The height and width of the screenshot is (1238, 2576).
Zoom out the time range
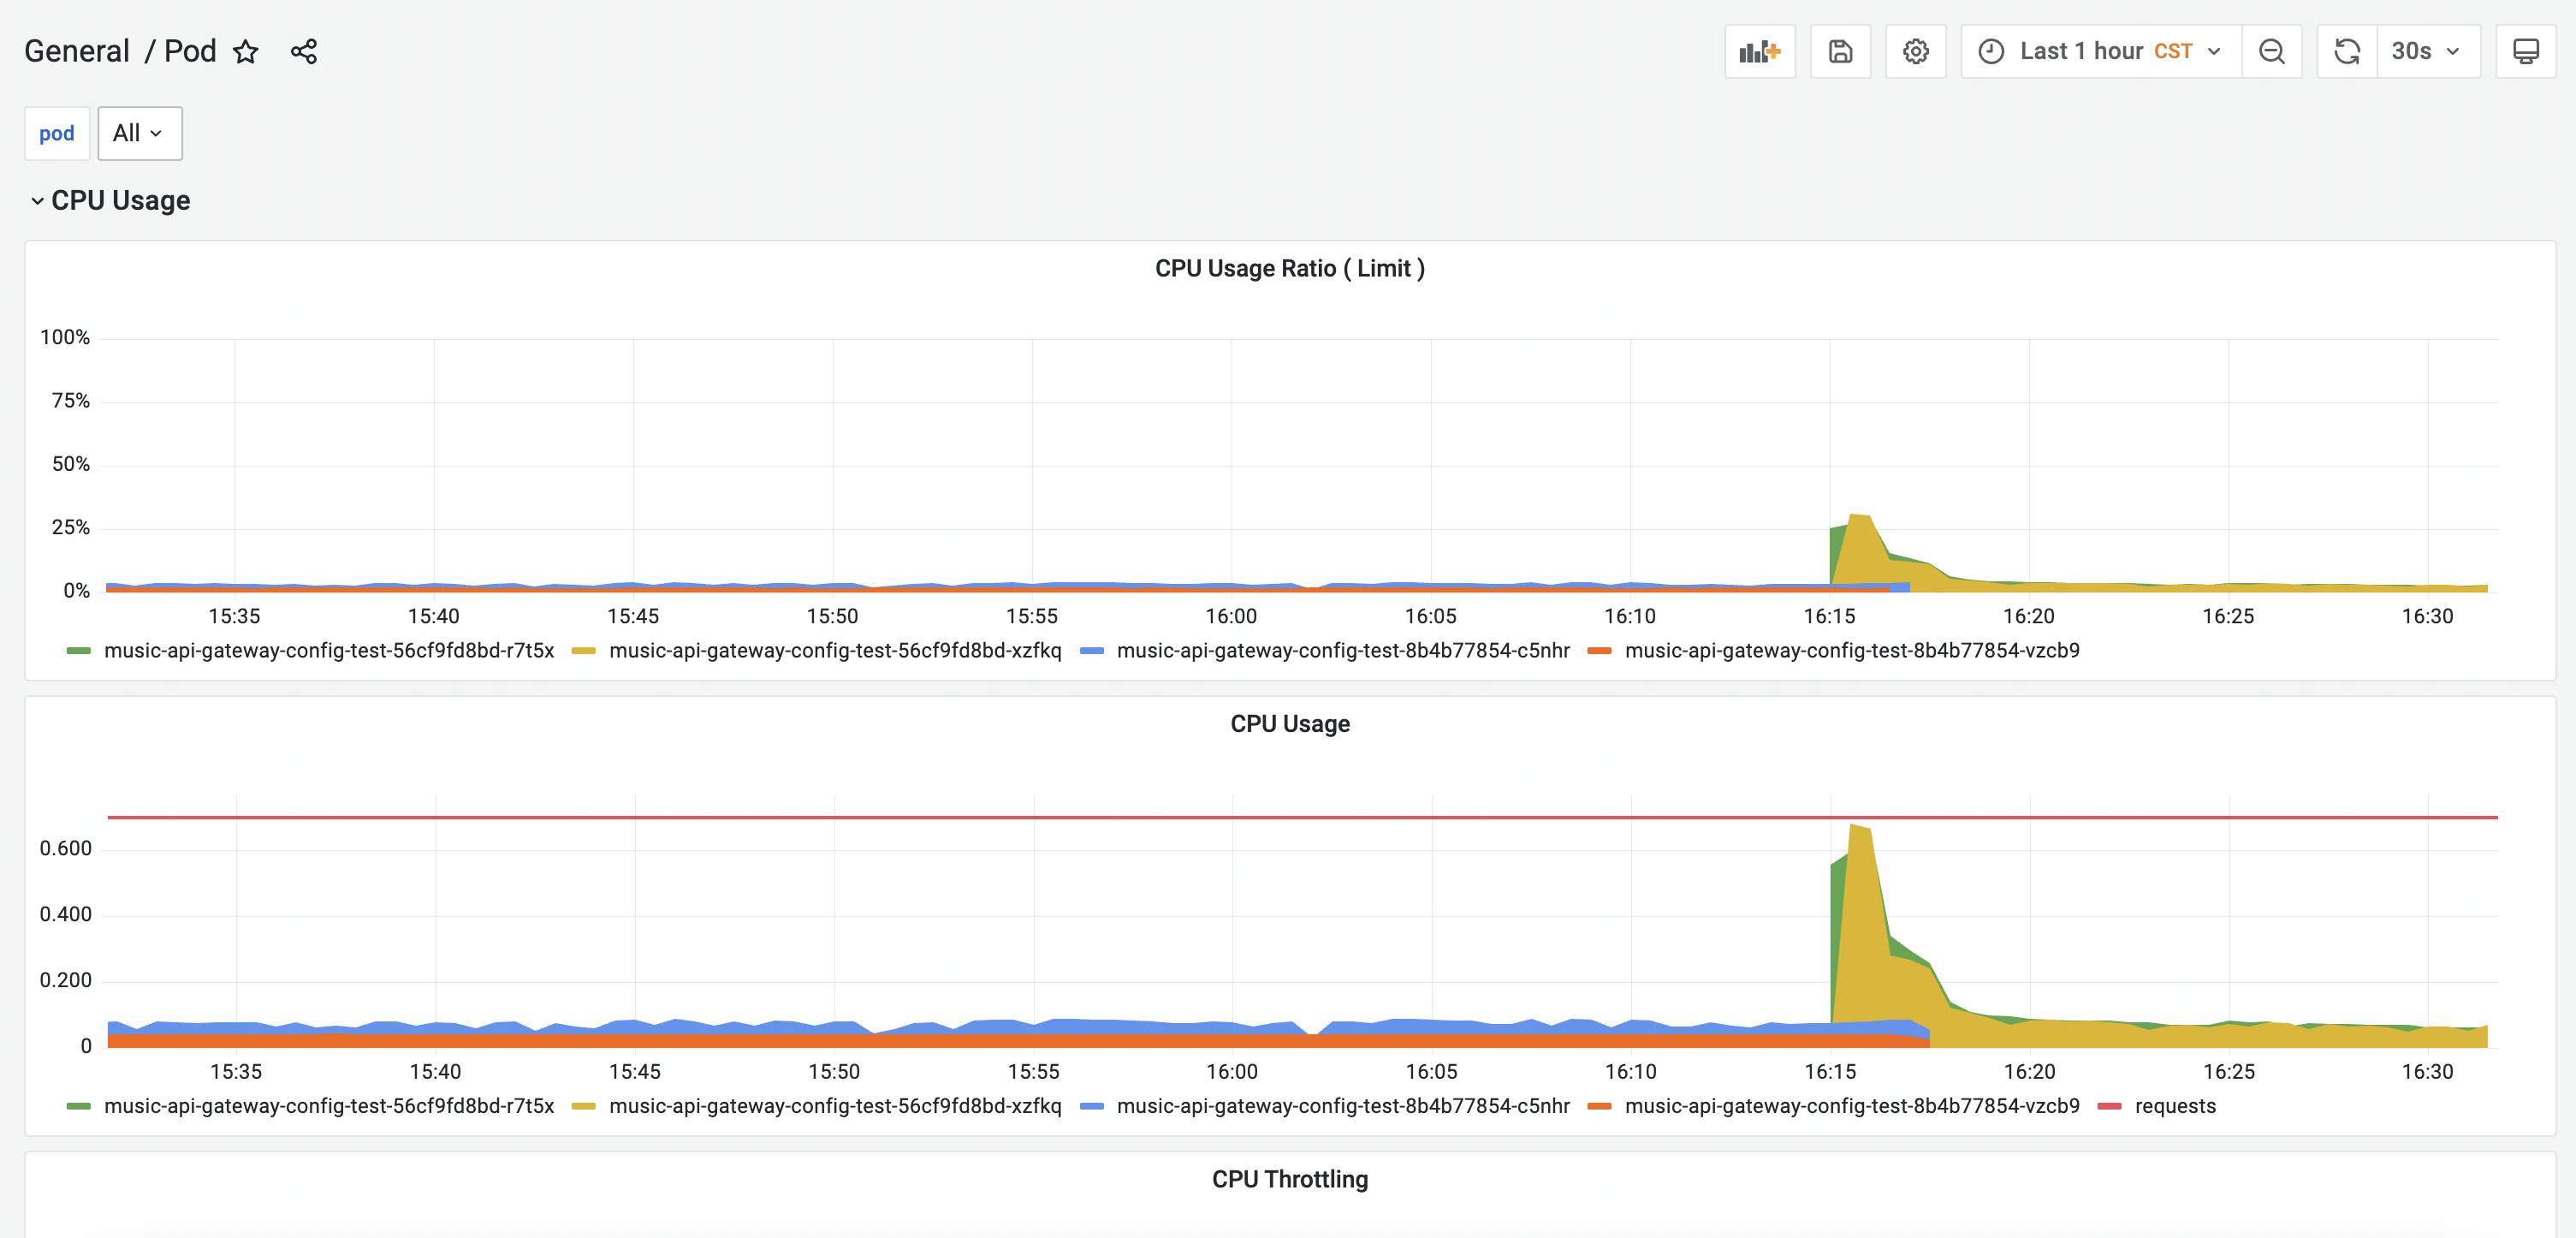pos(2271,51)
